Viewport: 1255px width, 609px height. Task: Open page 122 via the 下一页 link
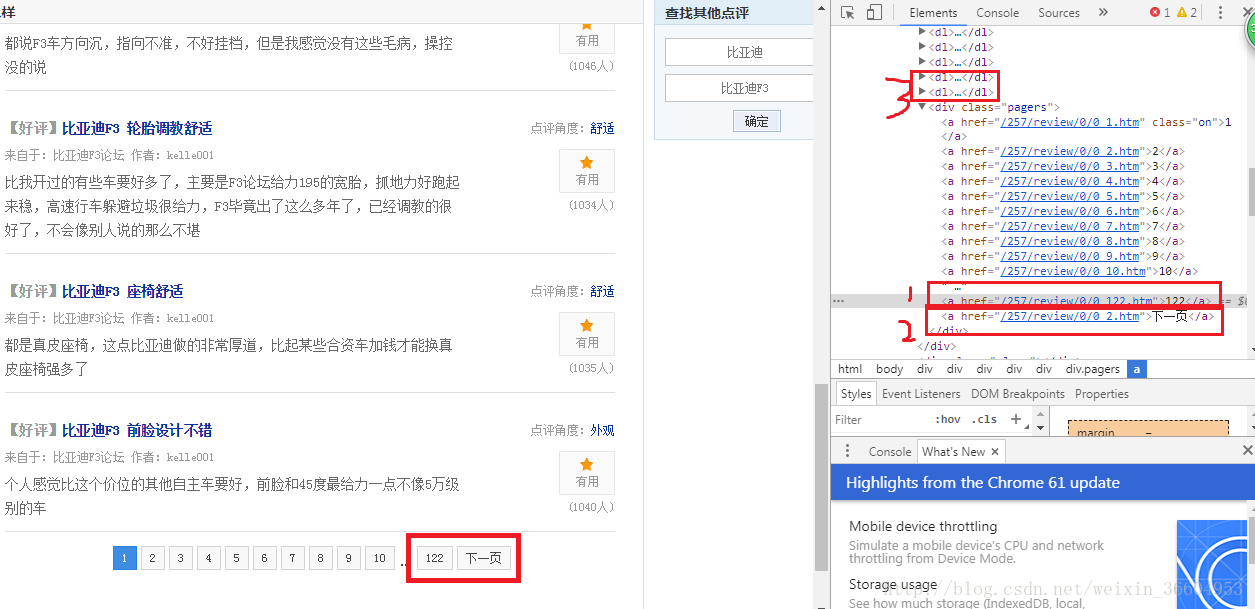[484, 558]
